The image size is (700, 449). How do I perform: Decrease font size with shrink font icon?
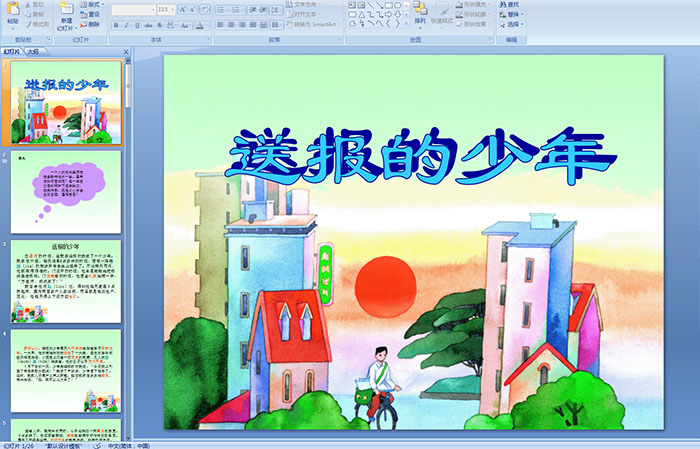pos(192,9)
